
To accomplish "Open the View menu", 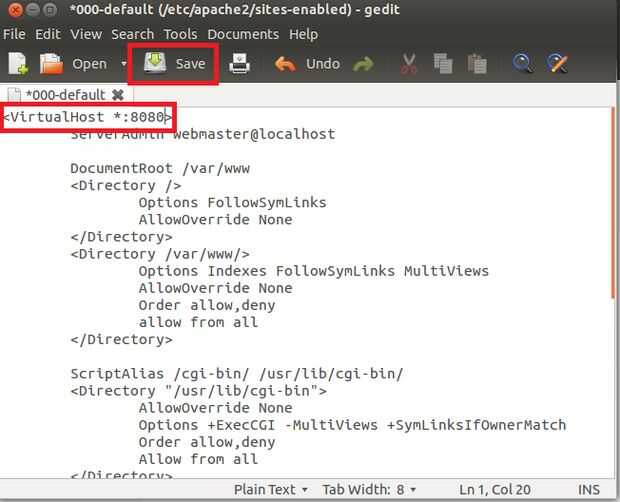I will 86,34.
